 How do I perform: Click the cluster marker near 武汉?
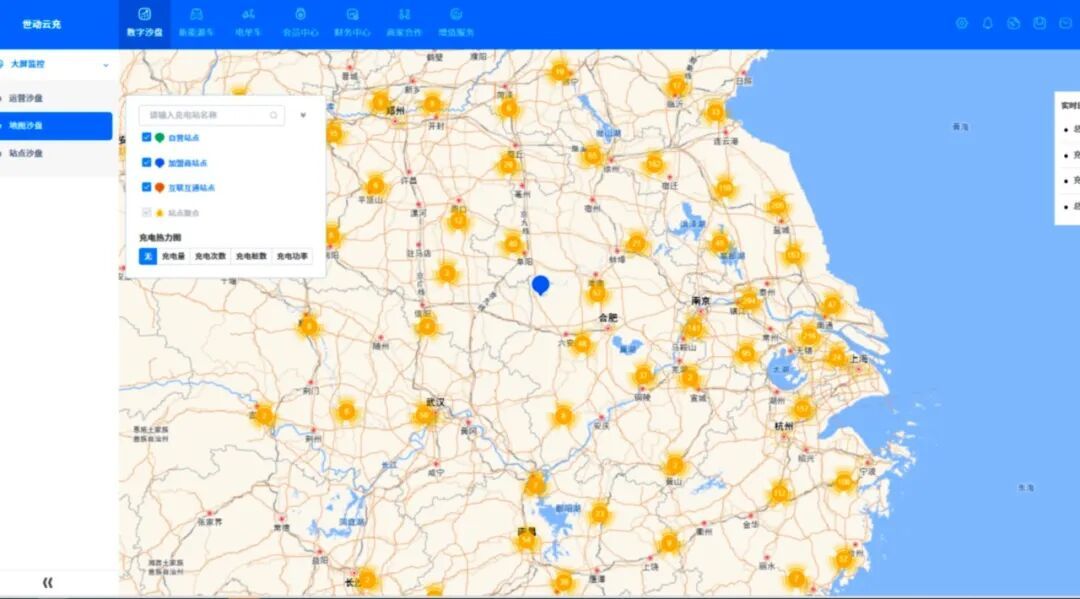(426, 414)
